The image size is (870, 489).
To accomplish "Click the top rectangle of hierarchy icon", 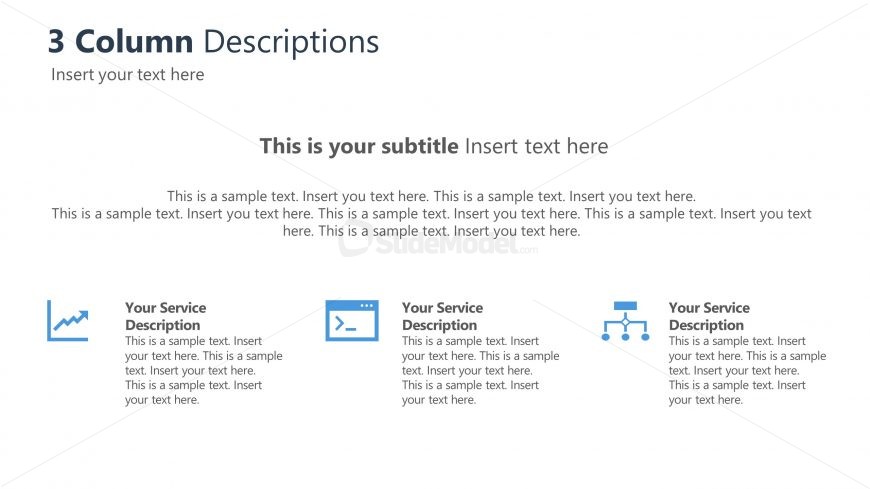I will (x=625, y=305).
